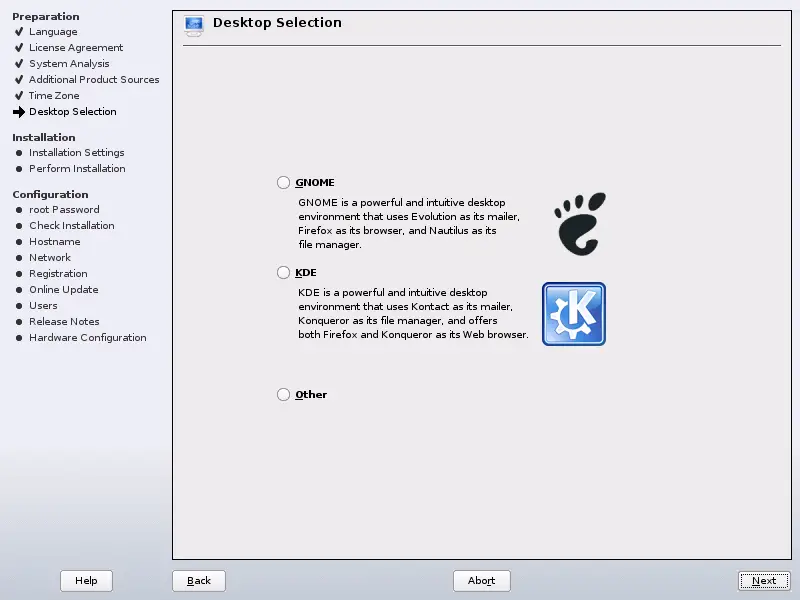Click the bullet beside Installation Settings
Screen dimensions: 800x600
point(18,153)
